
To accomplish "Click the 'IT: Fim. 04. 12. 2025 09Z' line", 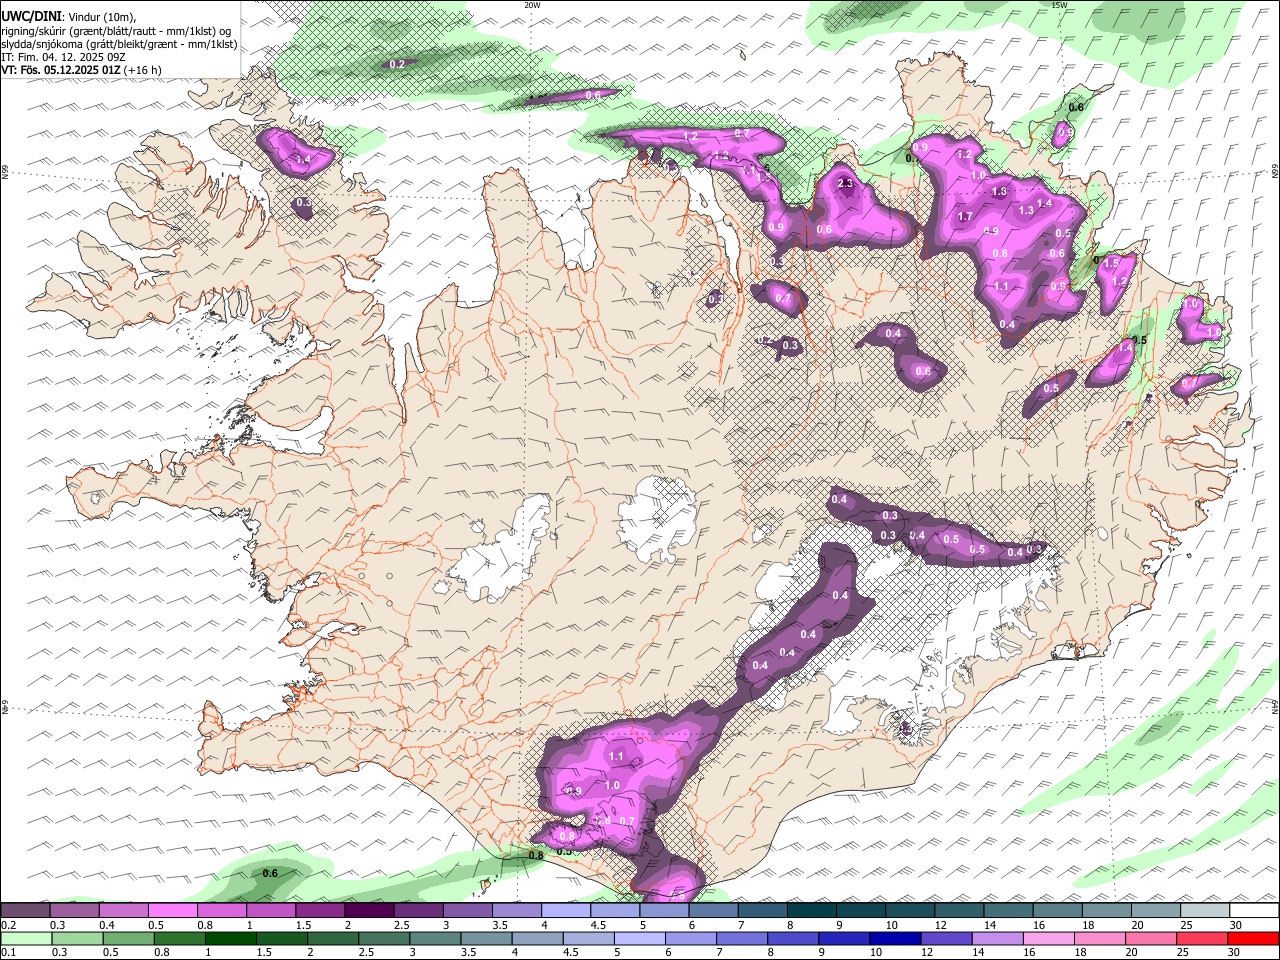I will click(63, 57).
